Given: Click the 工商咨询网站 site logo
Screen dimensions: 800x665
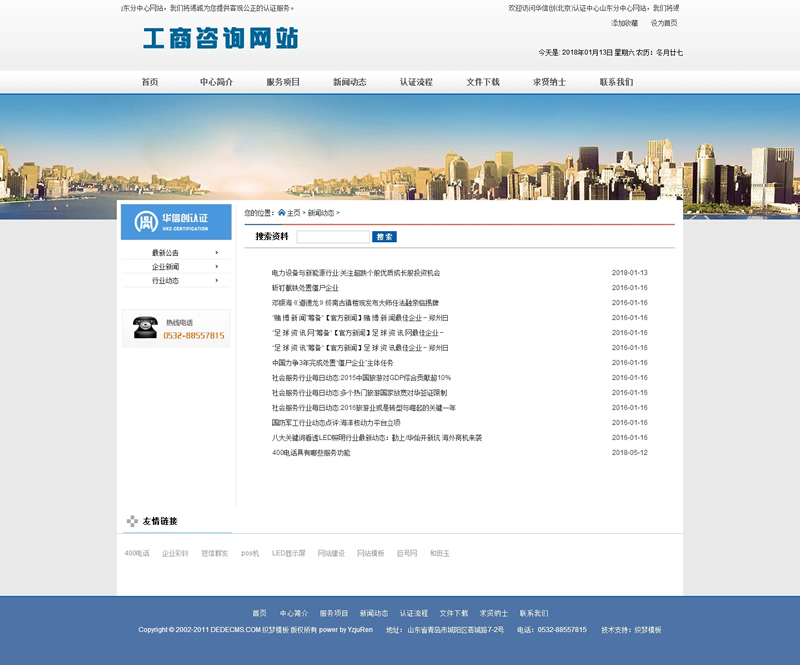Looking at the screenshot, I should [220, 39].
